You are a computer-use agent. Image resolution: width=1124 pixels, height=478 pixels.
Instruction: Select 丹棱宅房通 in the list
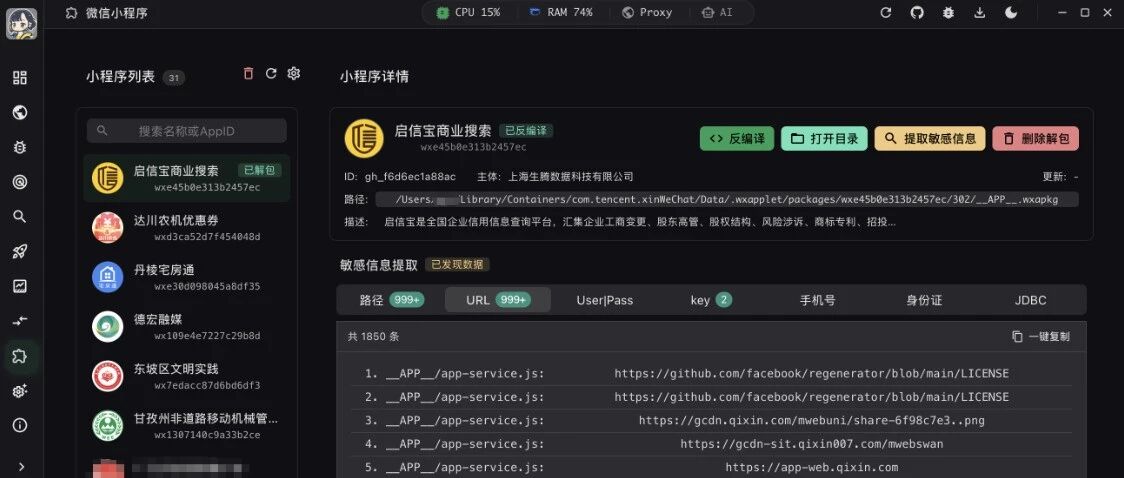tap(186, 277)
